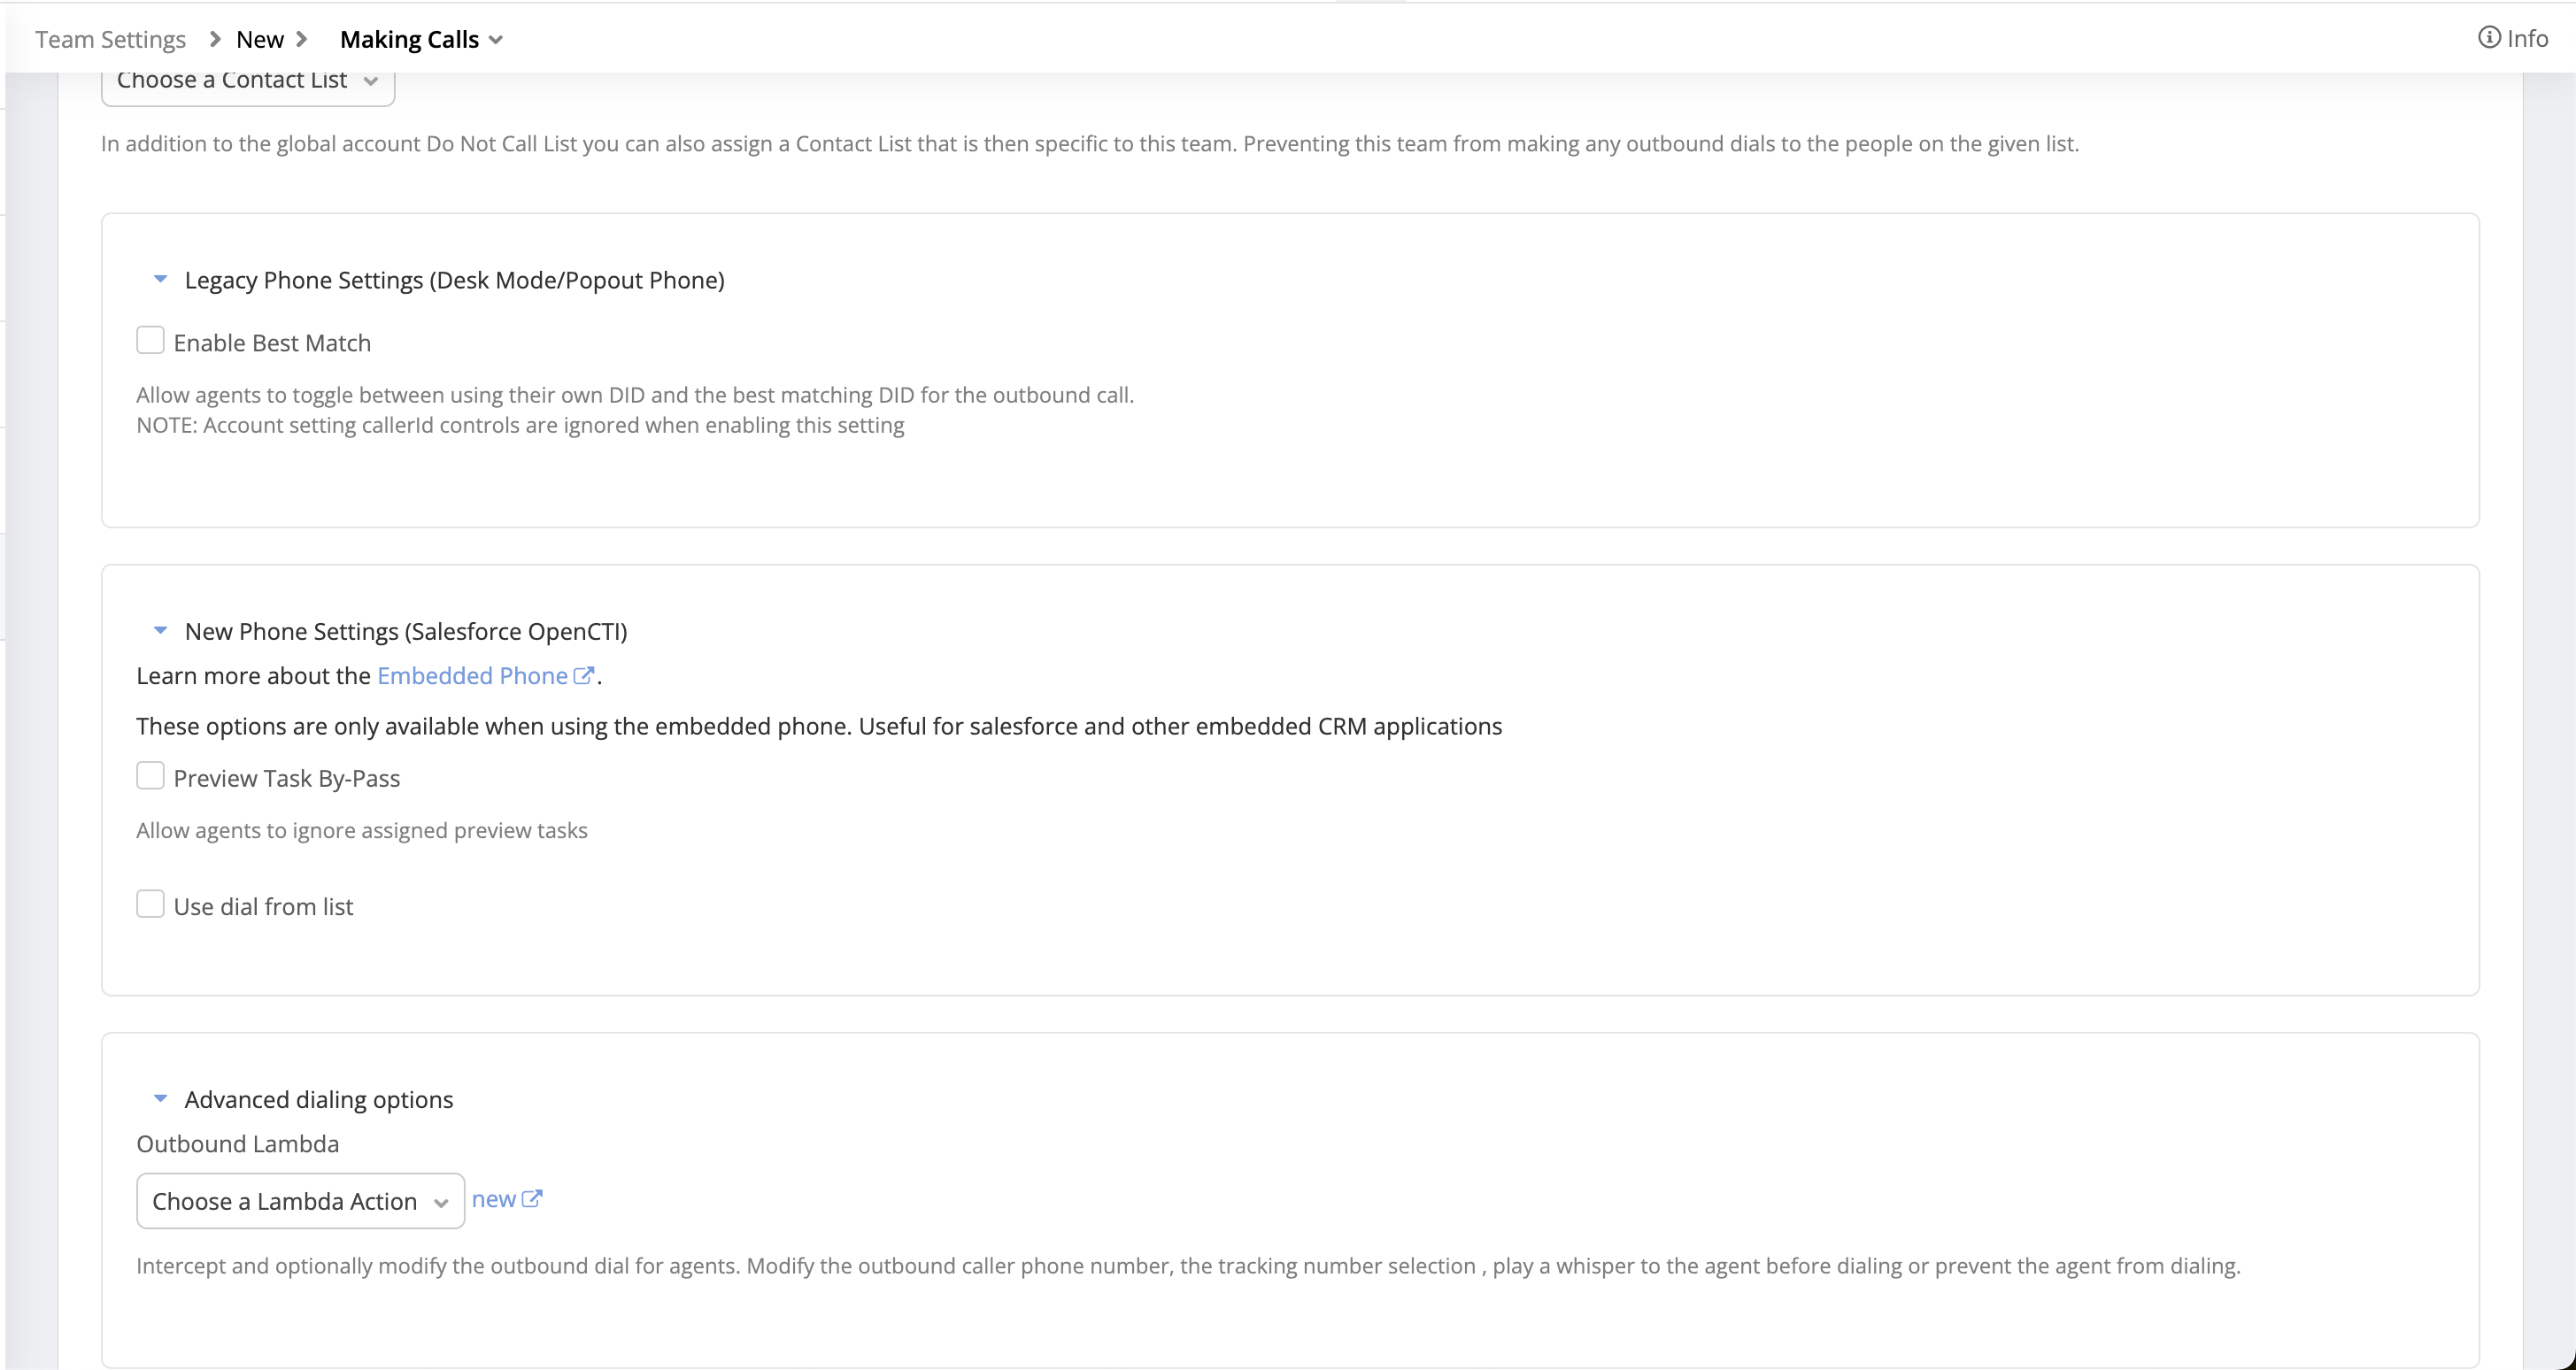Open Choose a Lambda Action dropdown
Viewport: 2576px width, 1370px height.
click(300, 1201)
